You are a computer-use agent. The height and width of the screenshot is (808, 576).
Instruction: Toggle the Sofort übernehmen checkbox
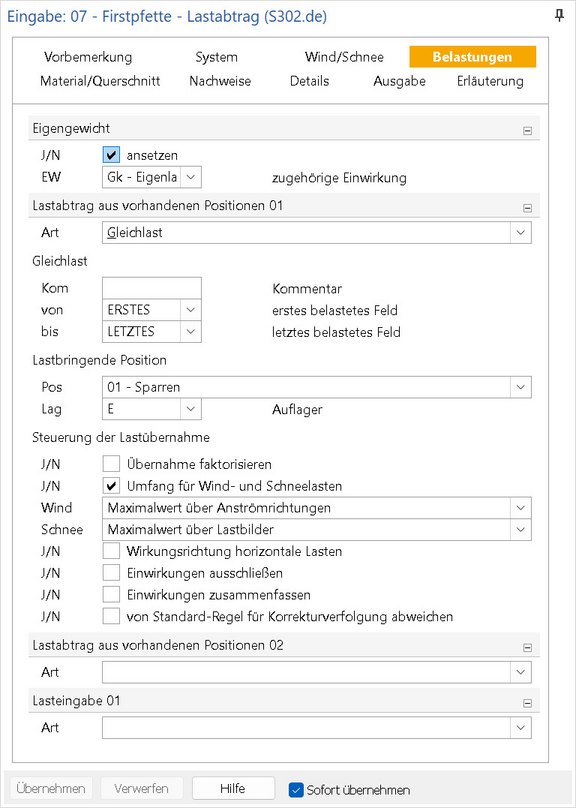[296, 789]
